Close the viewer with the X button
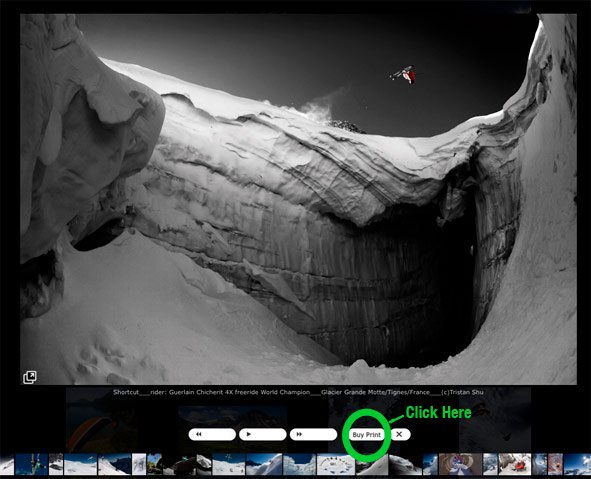The height and width of the screenshot is (479, 591). coord(400,434)
